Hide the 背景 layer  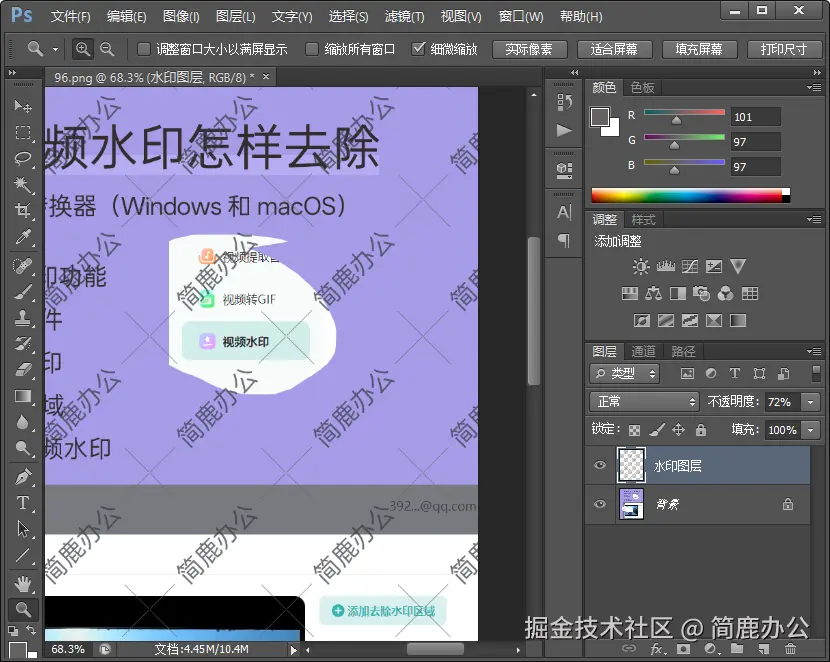pos(600,505)
